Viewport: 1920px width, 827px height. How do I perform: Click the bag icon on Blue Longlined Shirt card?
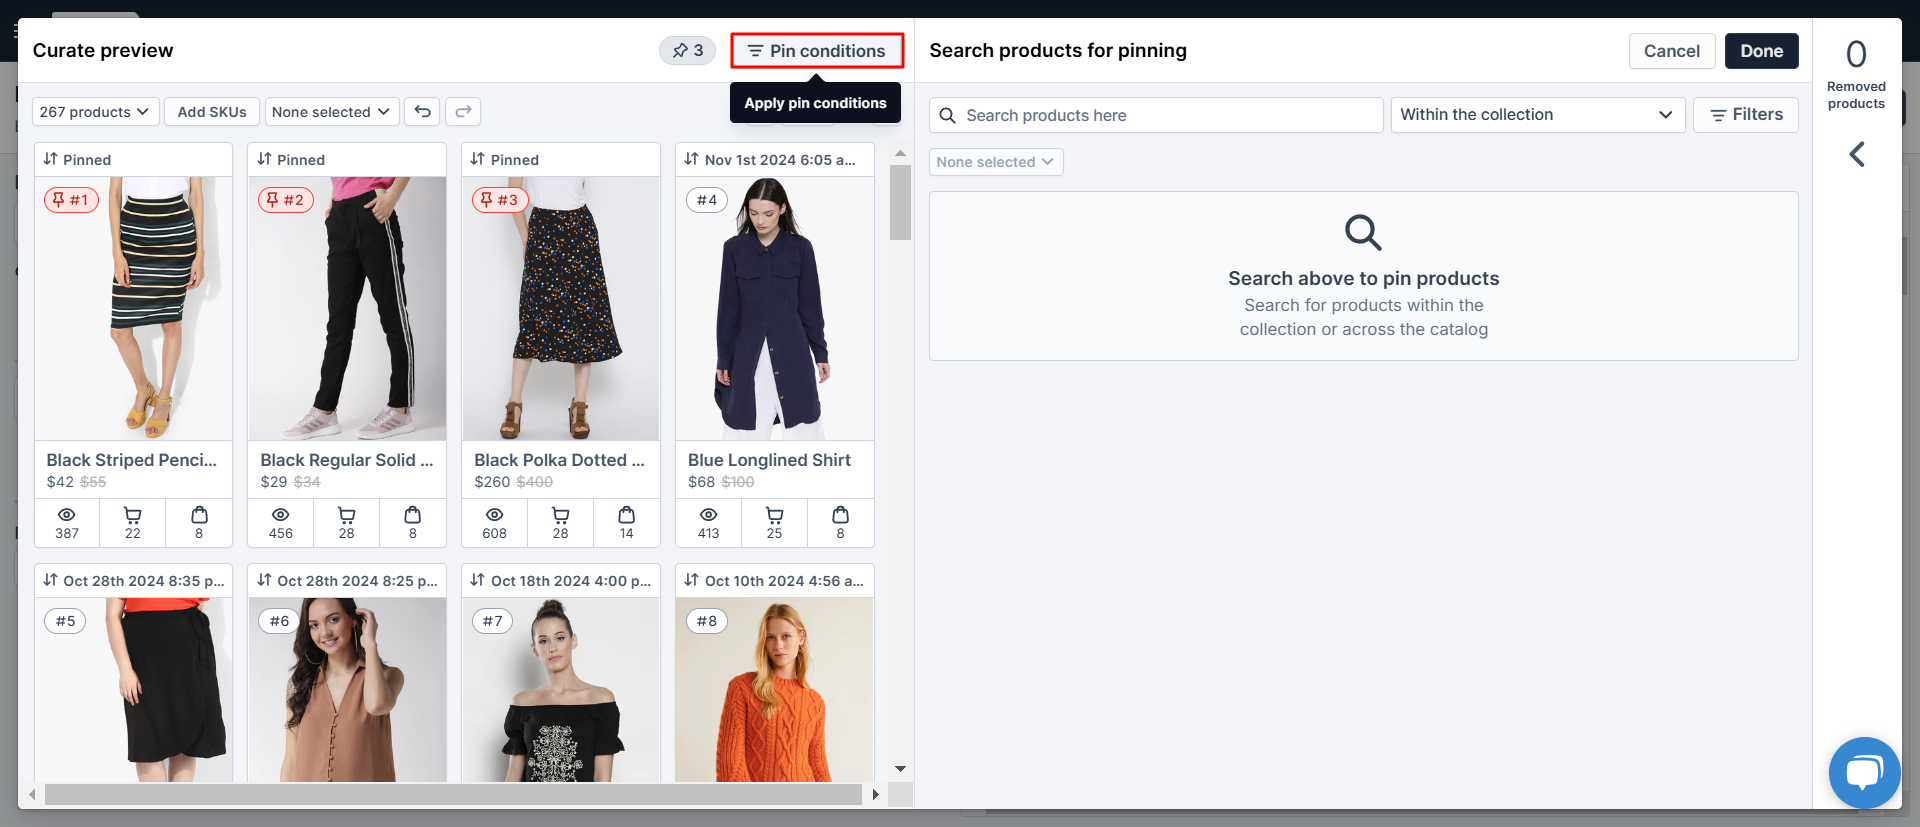pos(841,515)
